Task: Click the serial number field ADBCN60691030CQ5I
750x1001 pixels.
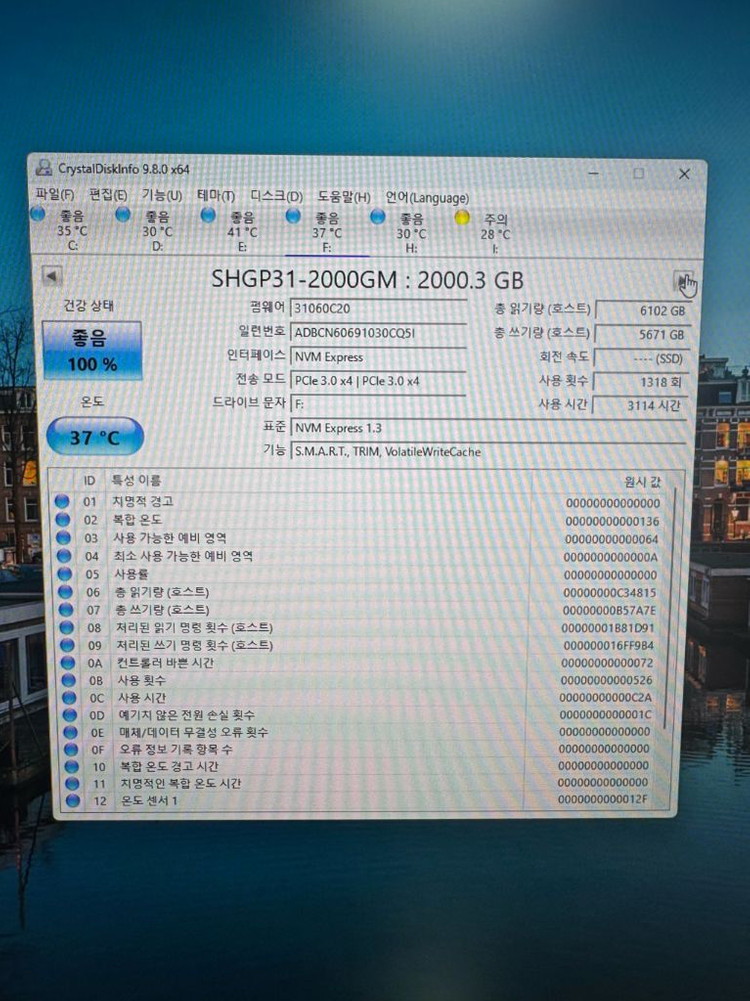Action: (x=379, y=333)
